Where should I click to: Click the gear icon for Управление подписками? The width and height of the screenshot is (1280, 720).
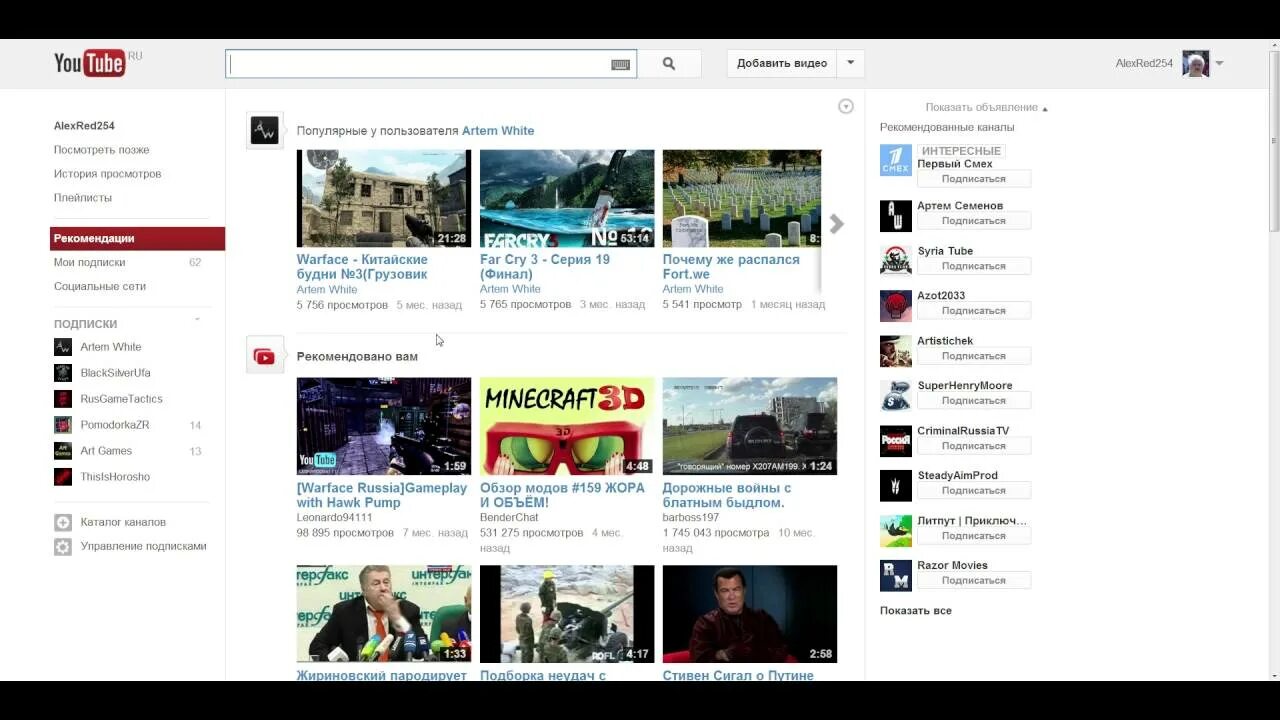coord(63,547)
